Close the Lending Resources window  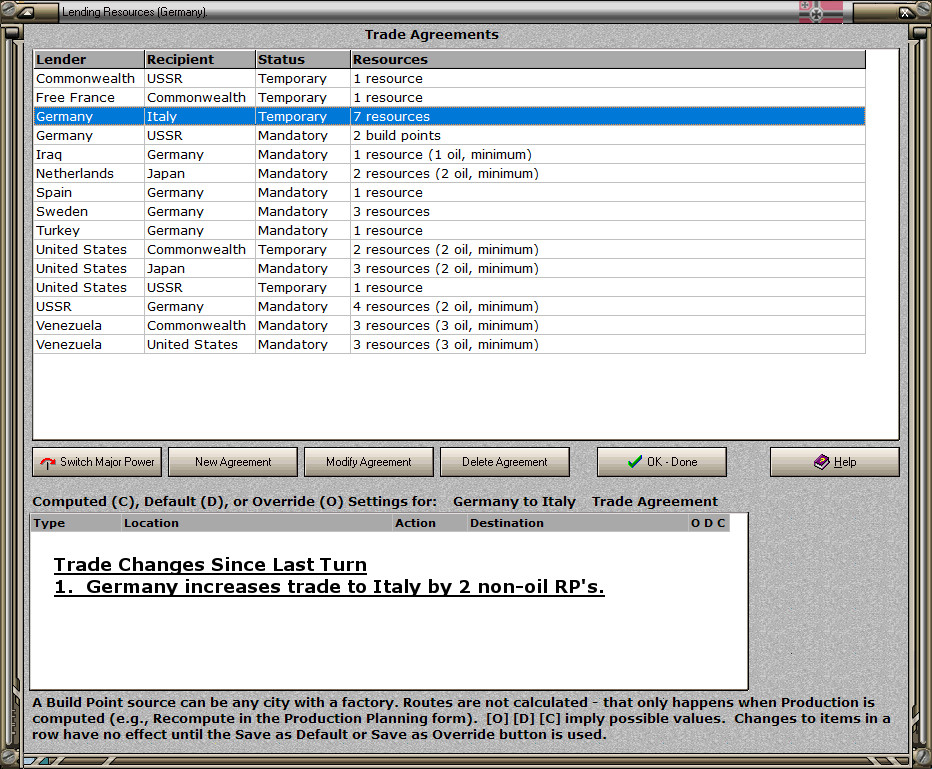click(x=905, y=12)
